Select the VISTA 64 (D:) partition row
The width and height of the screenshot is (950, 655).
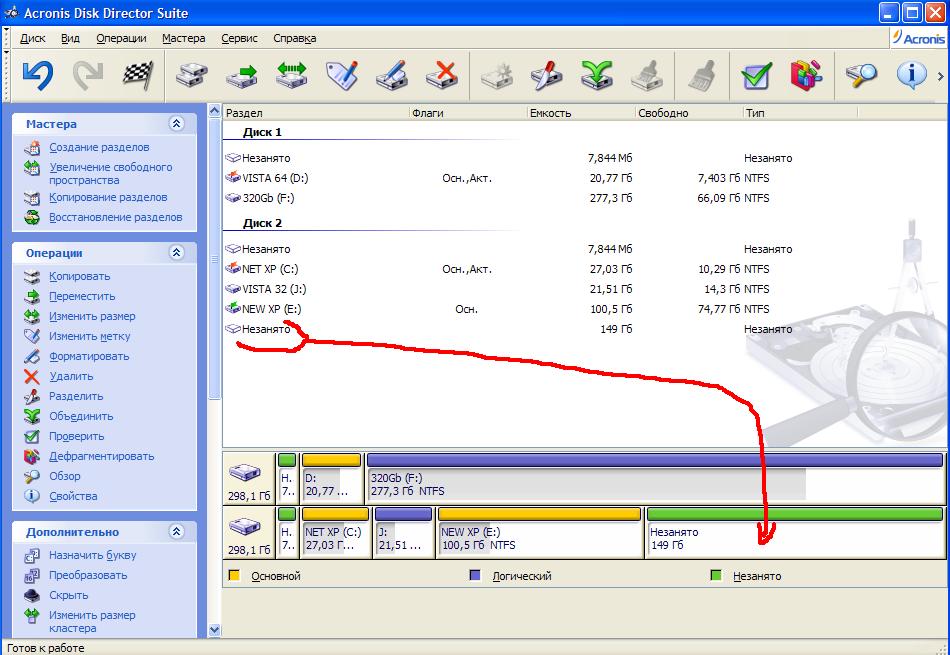point(509,178)
